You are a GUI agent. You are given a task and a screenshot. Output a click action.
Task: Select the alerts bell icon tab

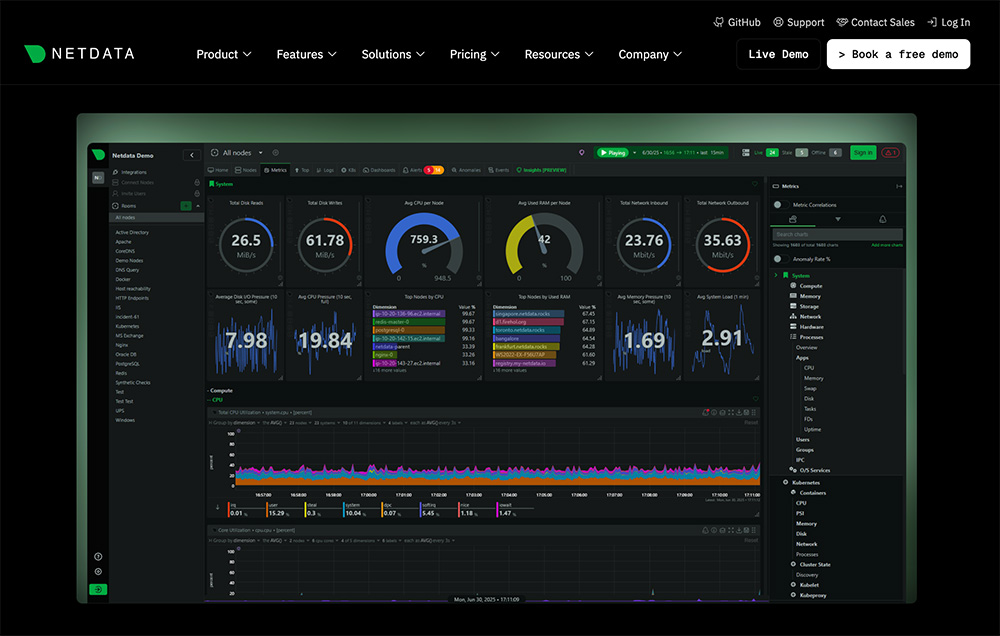[883, 219]
